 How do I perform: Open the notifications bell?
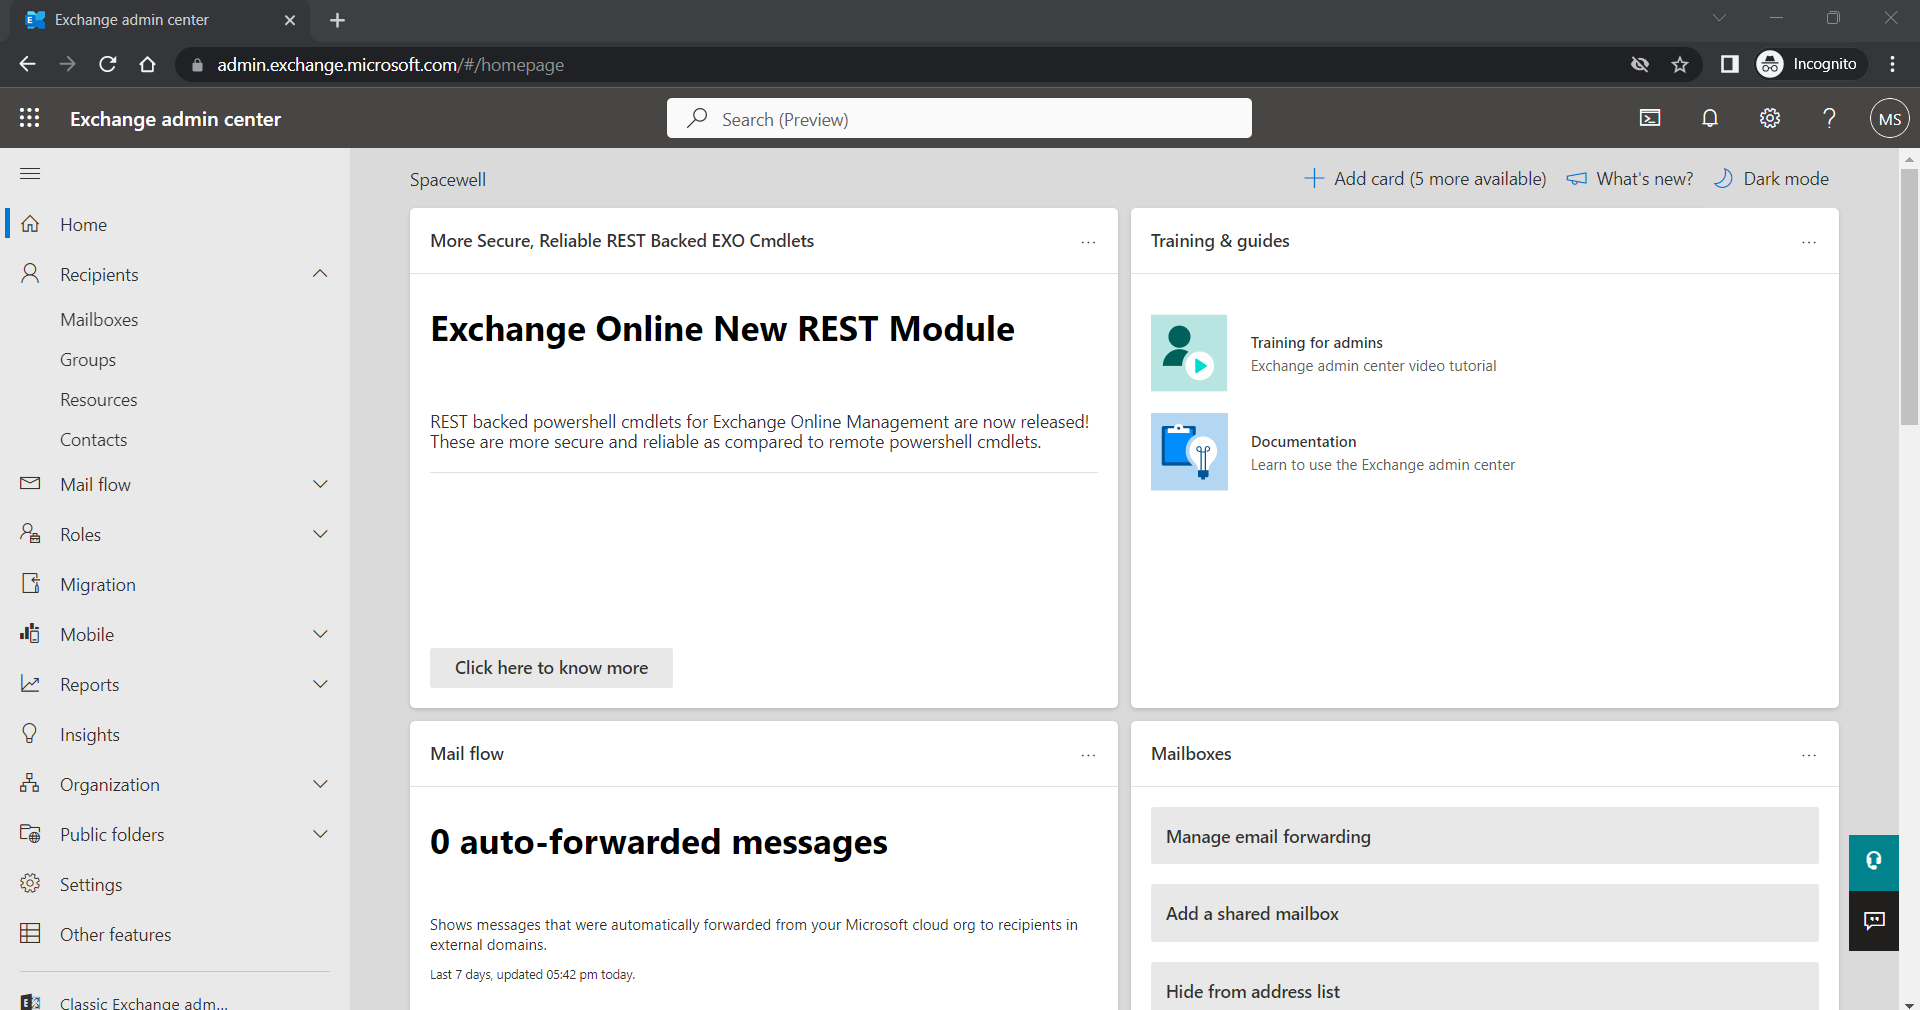click(1710, 118)
